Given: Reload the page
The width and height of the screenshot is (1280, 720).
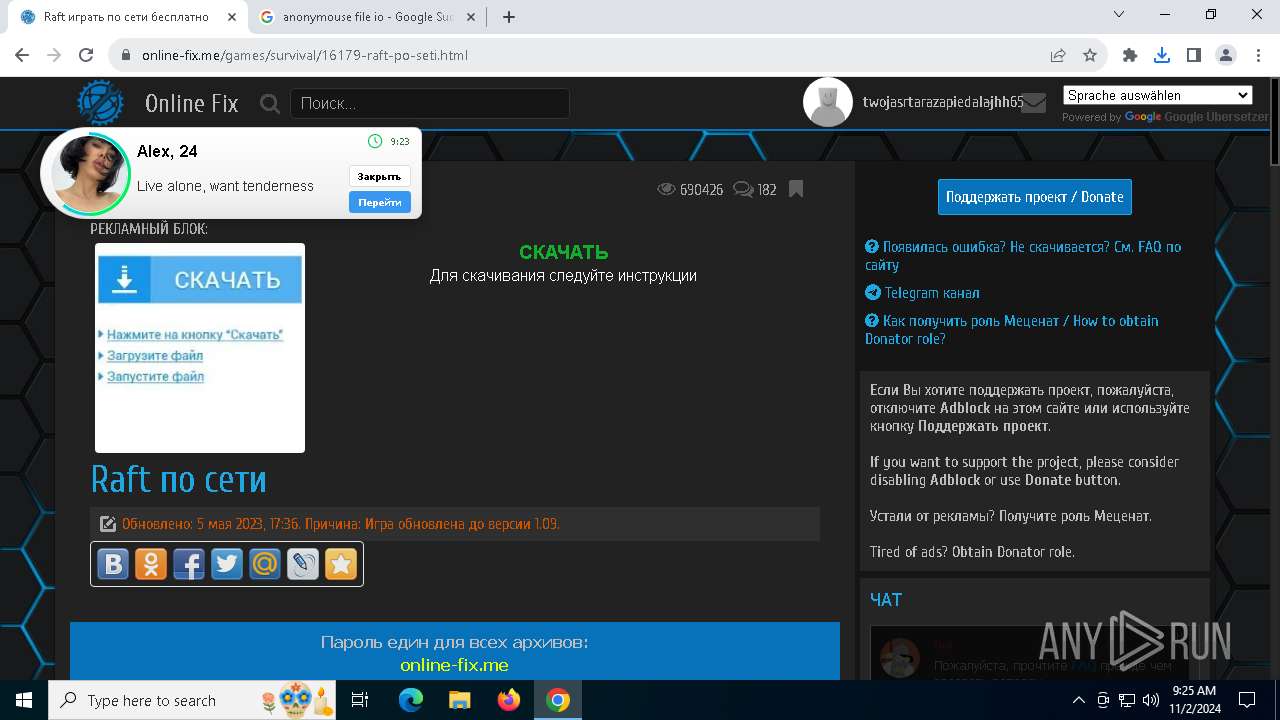Looking at the screenshot, I should pyautogui.click(x=86, y=55).
